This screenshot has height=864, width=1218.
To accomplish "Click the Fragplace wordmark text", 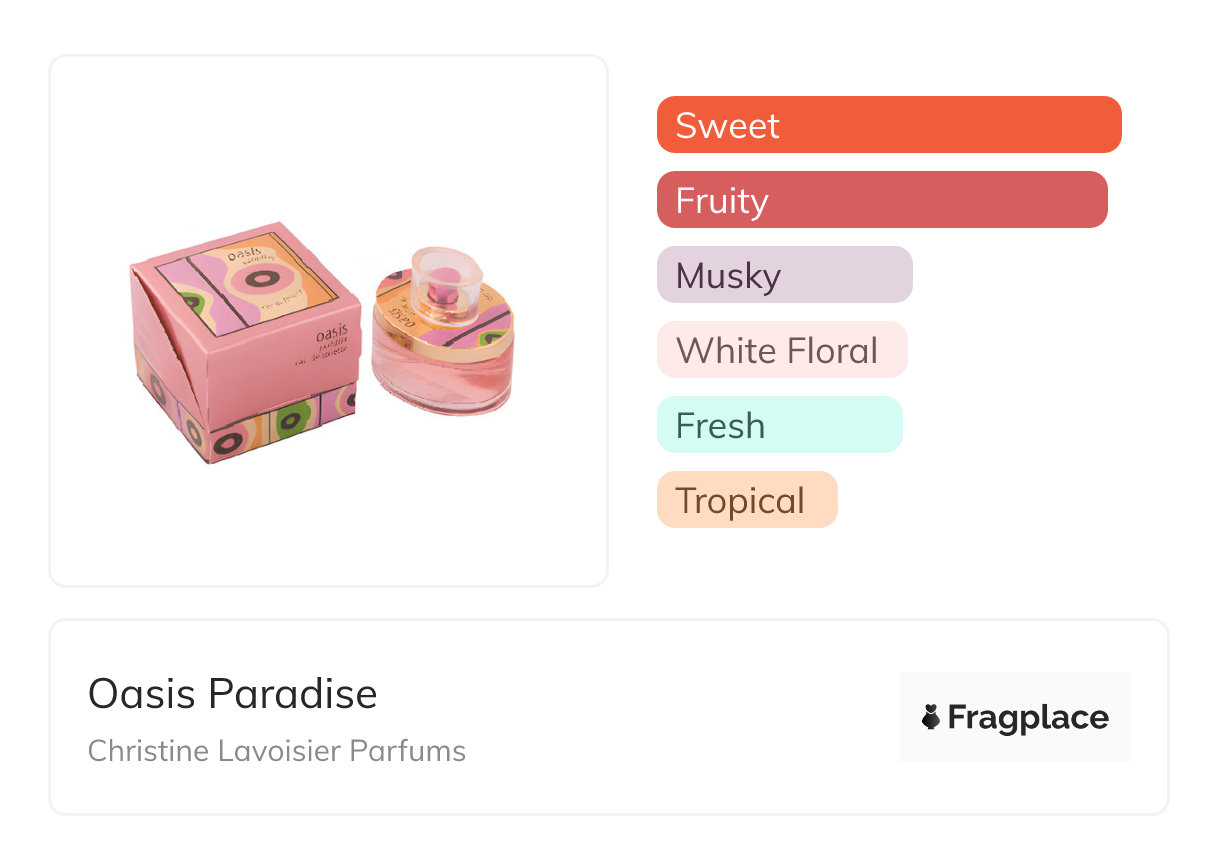I will coord(1028,717).
